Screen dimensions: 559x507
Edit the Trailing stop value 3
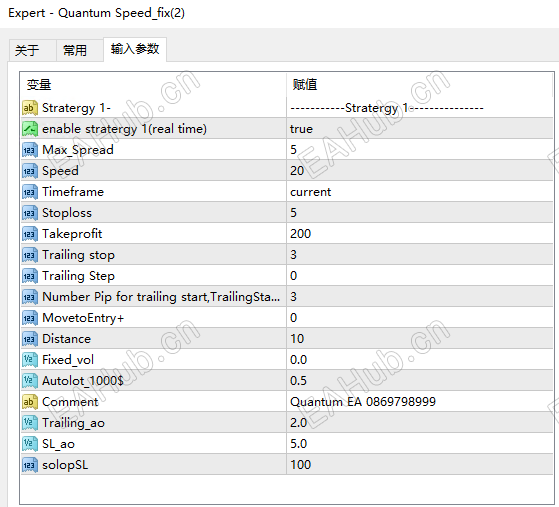(420, 255)
